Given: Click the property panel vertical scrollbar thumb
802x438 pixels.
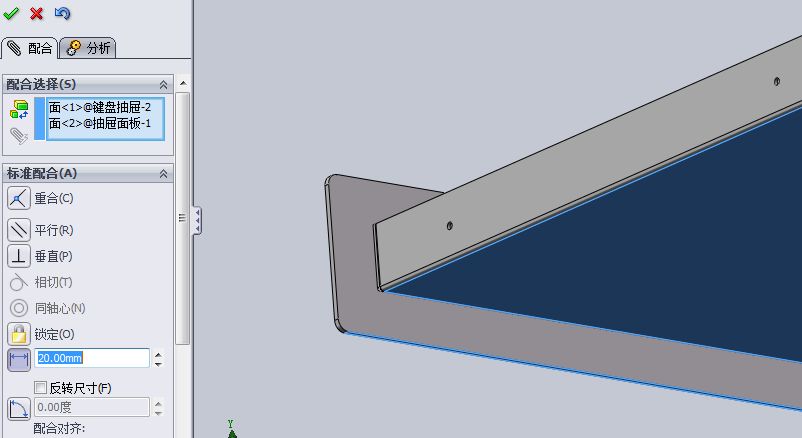Looking at the screenshot, I should [183, 218].
